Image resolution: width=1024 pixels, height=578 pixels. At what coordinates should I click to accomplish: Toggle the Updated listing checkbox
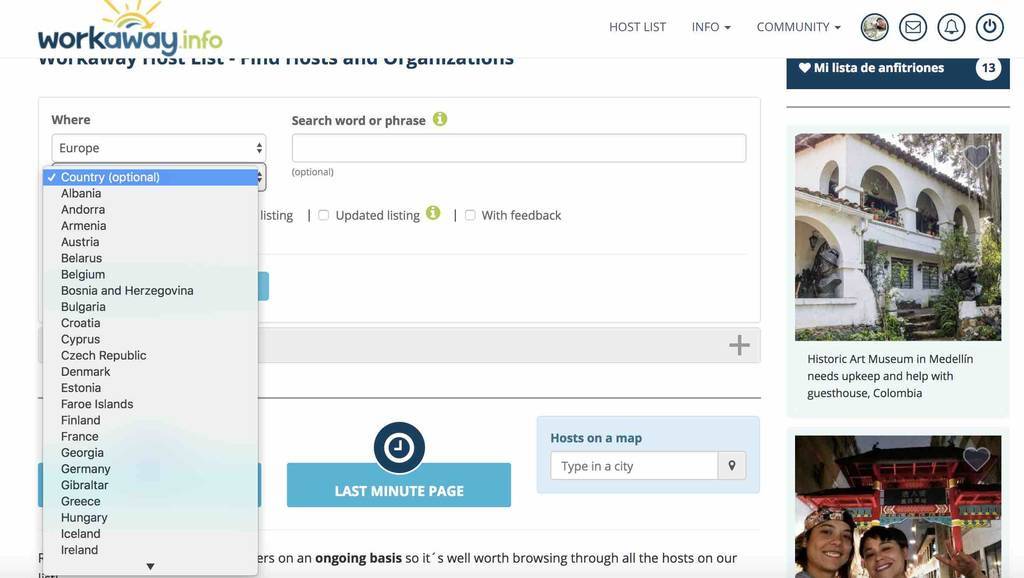pyautogui.click(x=323, y=215)
